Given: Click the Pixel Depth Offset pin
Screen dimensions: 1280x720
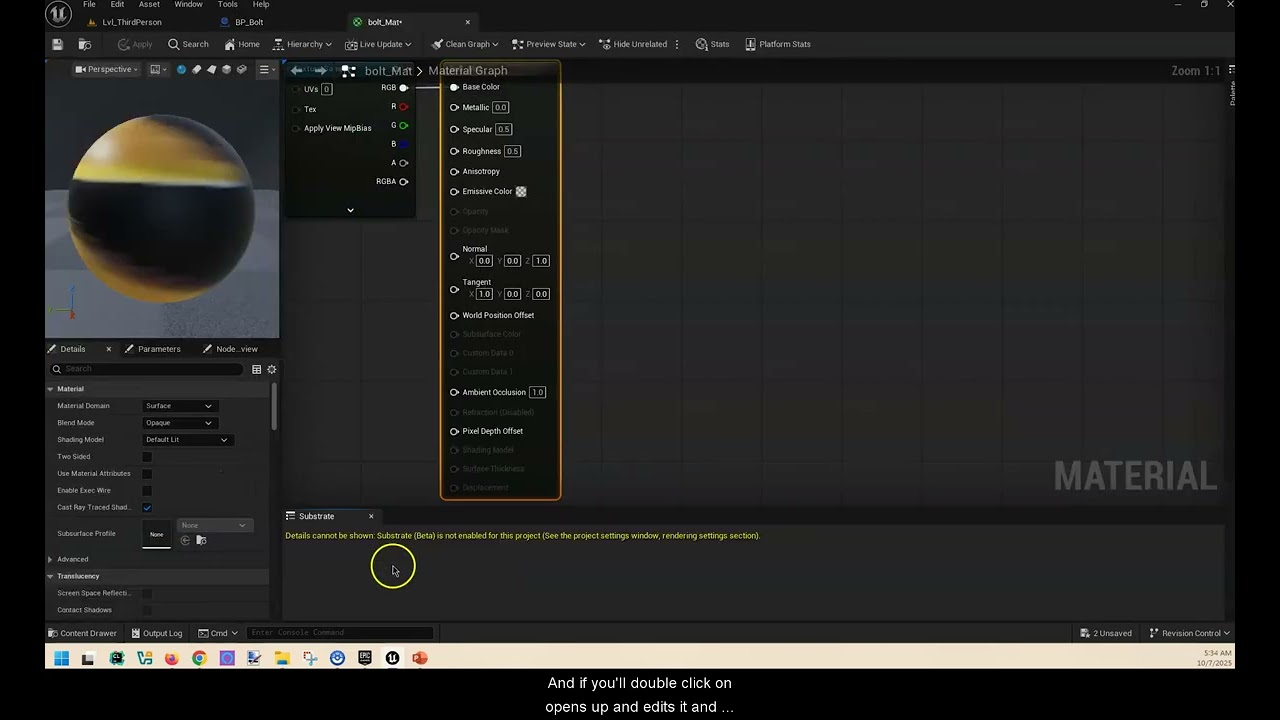Looking at the screenshot, I should pyautogui.click(x=454, y=431).
